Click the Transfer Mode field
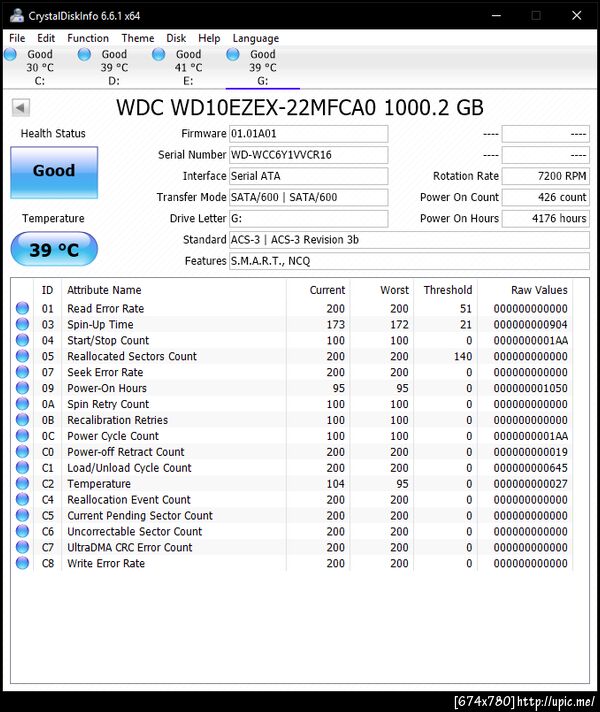The width and height of the screenshot is (600, 712). (308, 198)
